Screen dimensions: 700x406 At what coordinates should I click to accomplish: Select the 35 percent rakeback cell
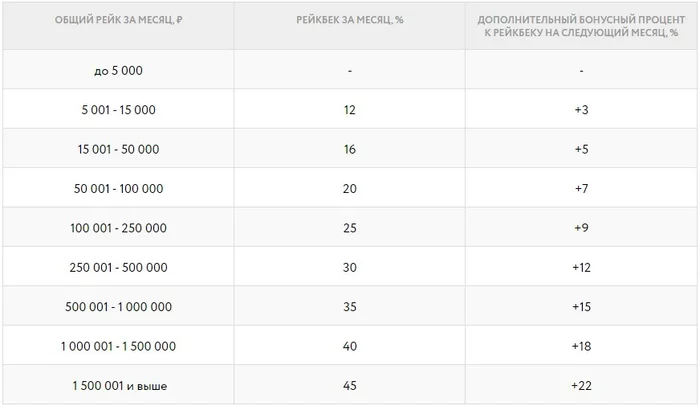click(x=349, y=306)
